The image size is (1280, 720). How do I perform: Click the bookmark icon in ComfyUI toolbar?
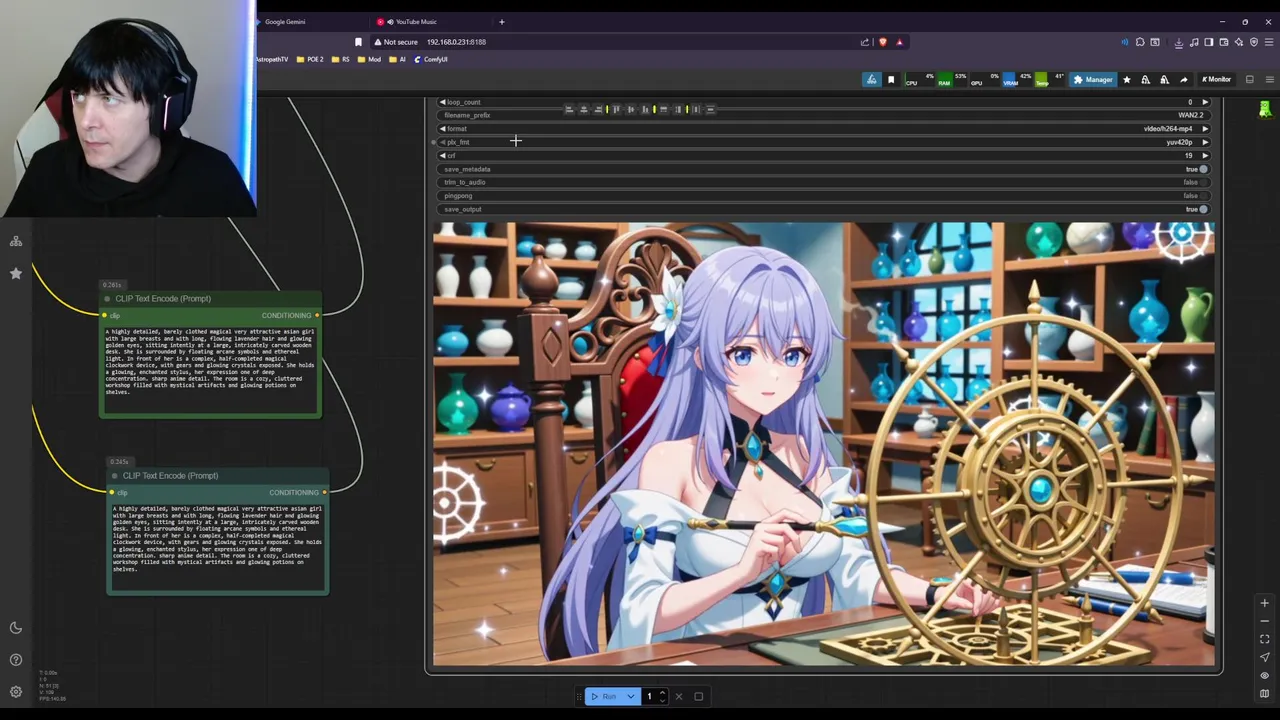point(891,80)
